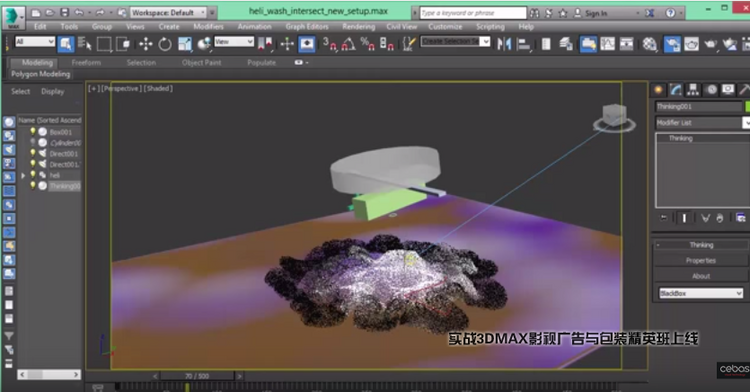750x392 pixels.
Task: Click the search keyword input field
Action: click(473, 13)
